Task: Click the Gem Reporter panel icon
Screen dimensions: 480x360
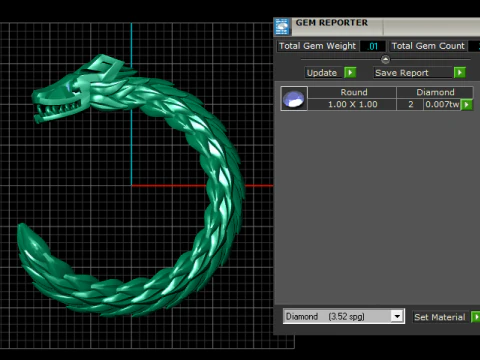Action: point(282,27)
